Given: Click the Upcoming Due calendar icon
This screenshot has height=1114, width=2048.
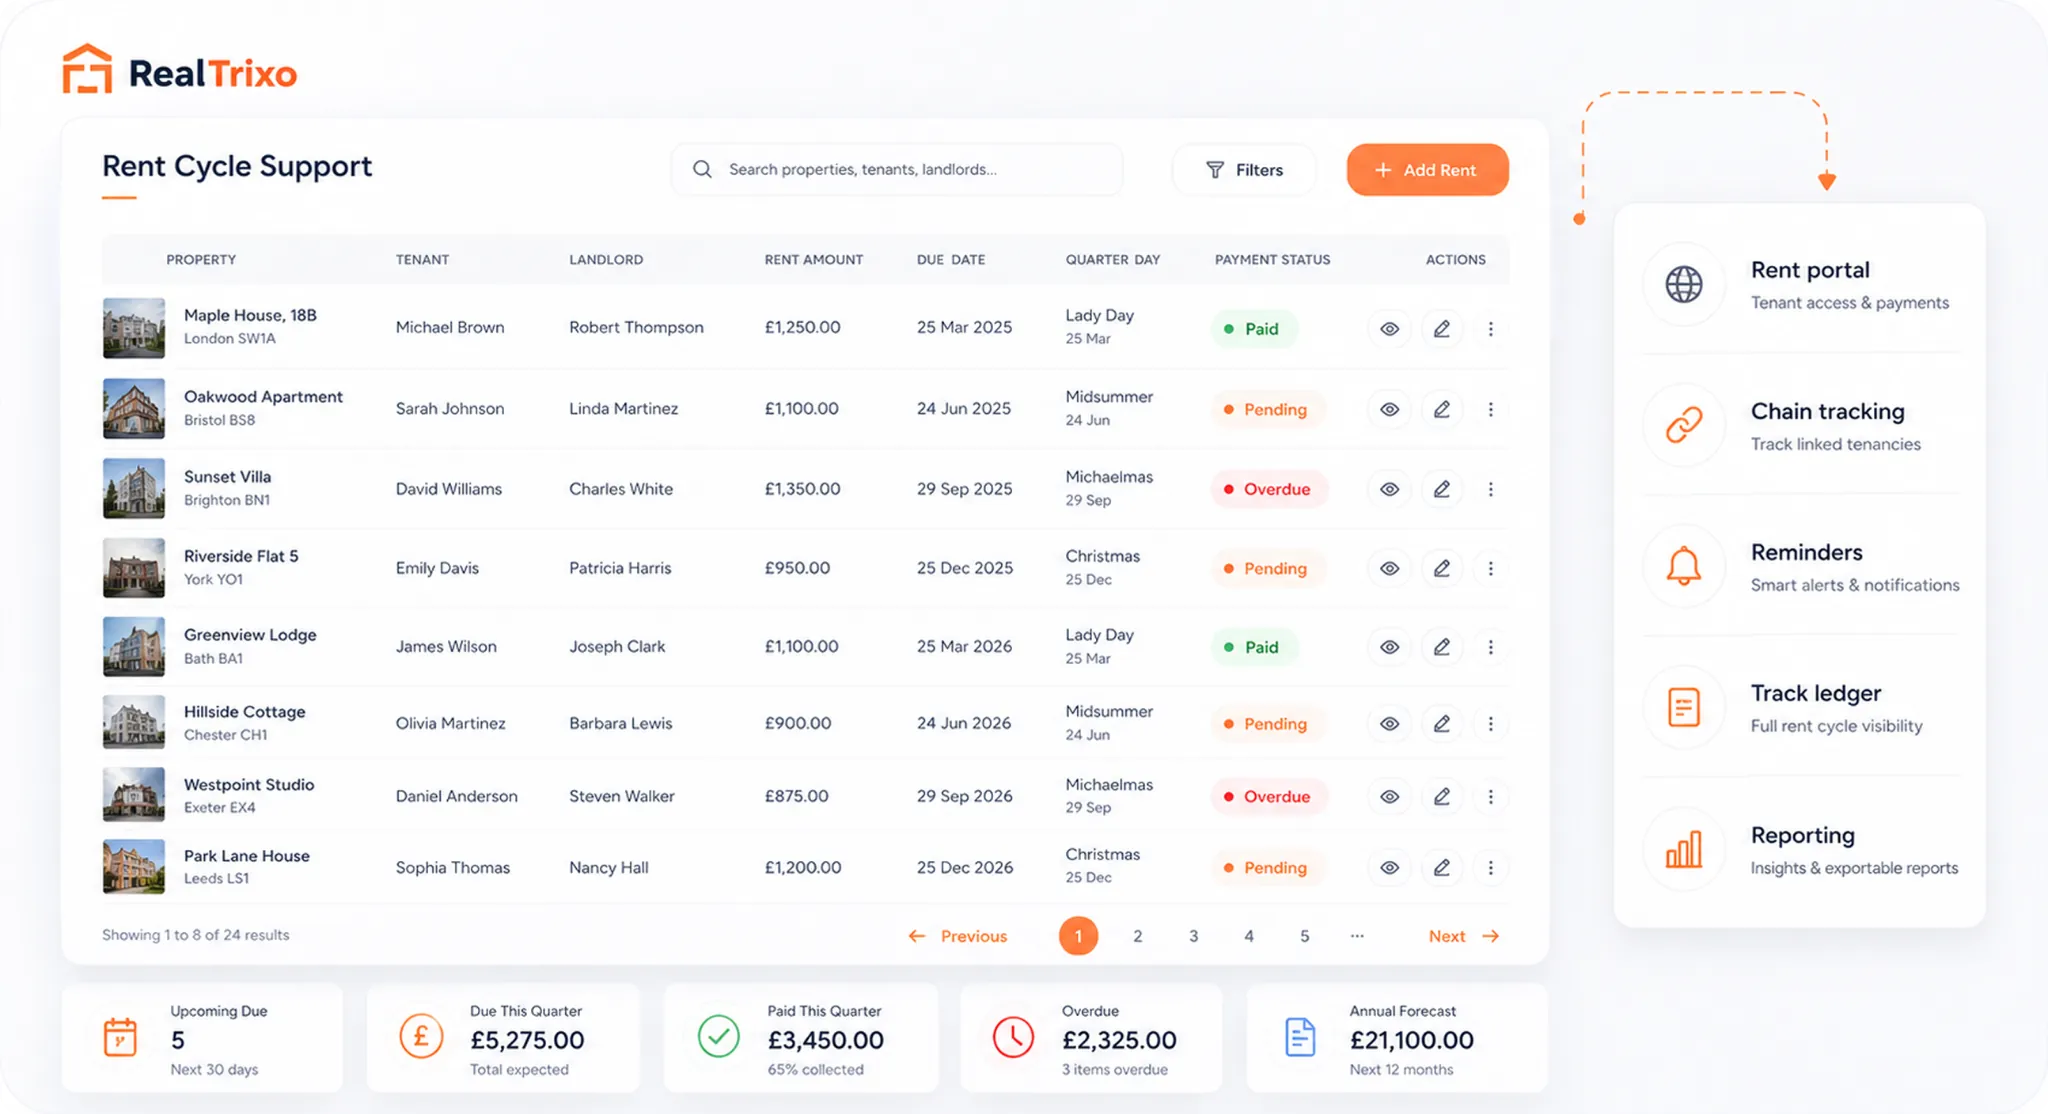Looking at the screenshot, I should click(120, 1037).
